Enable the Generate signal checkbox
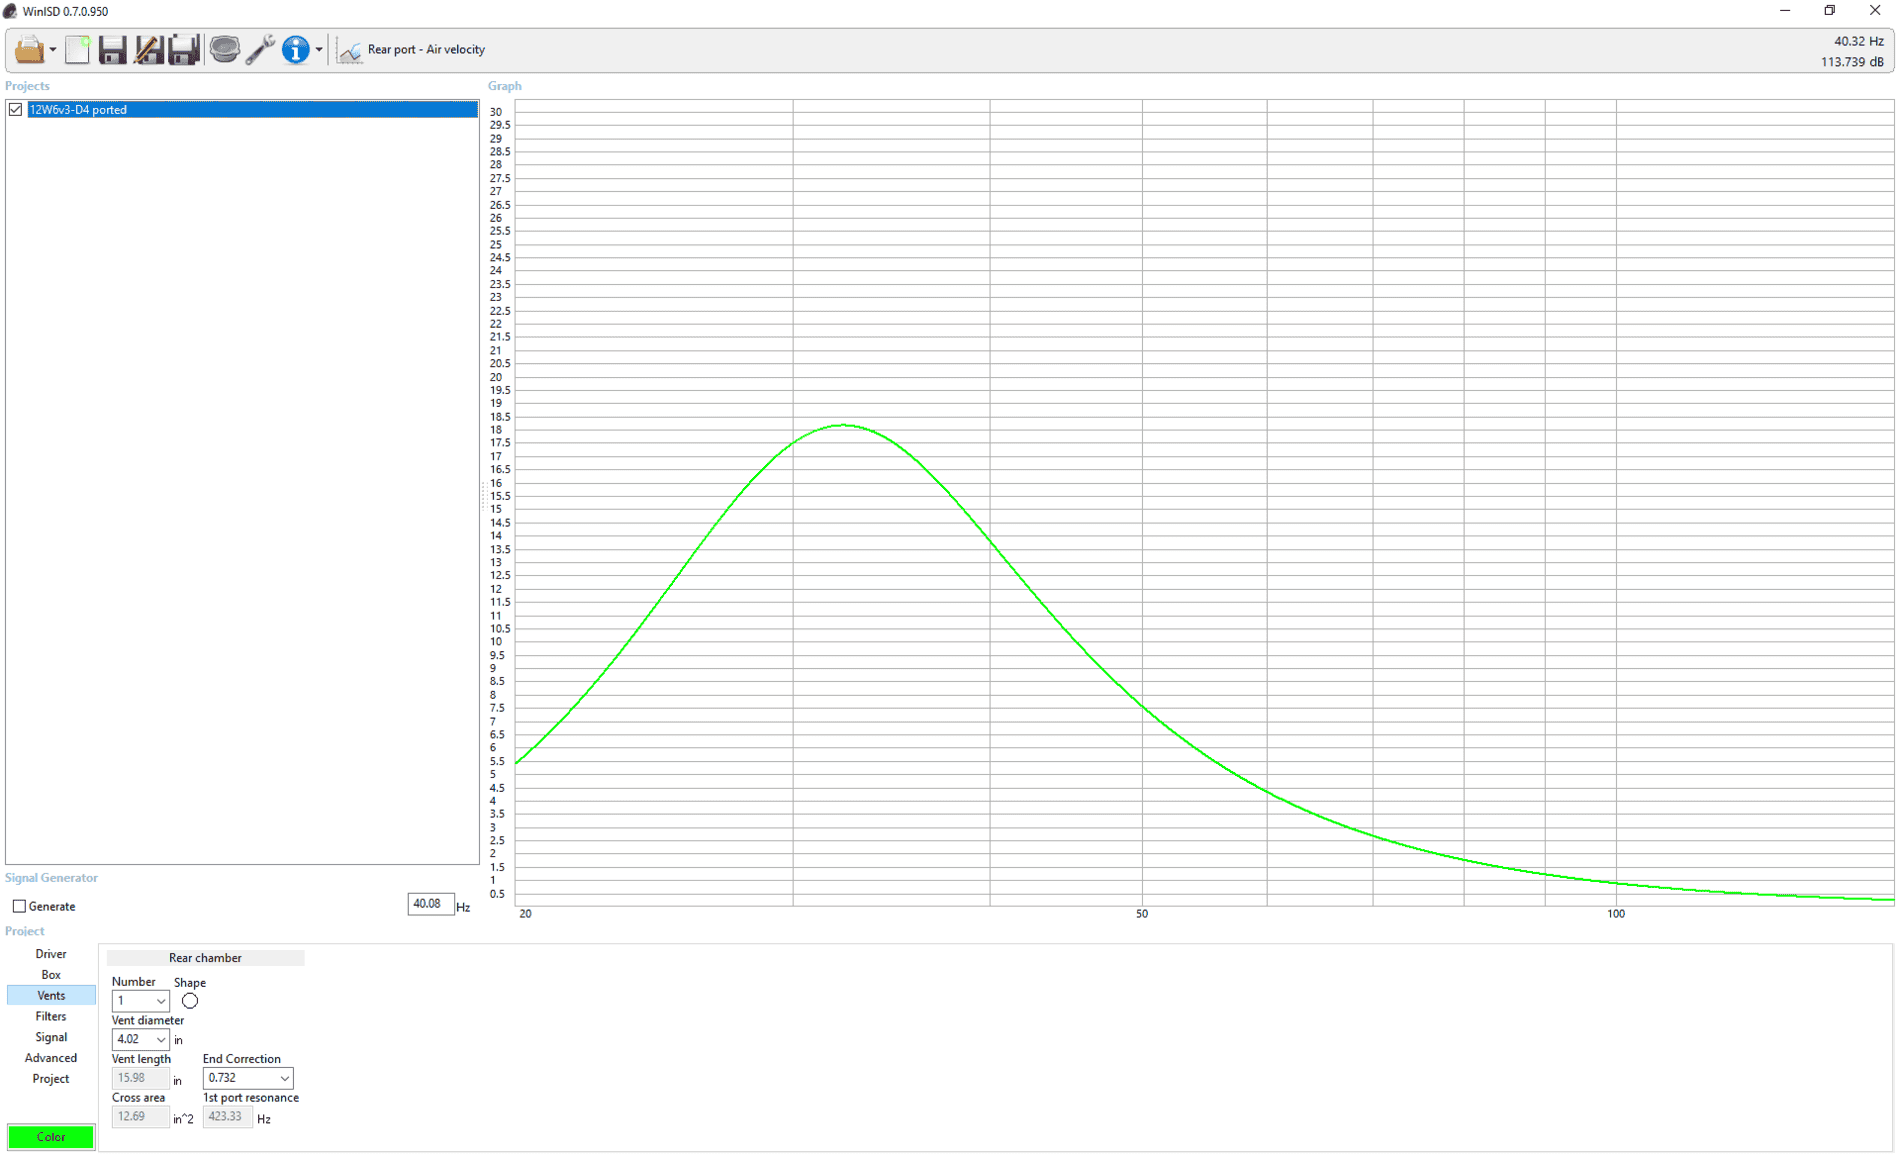 pyautogui.click(x=19, y=906)
